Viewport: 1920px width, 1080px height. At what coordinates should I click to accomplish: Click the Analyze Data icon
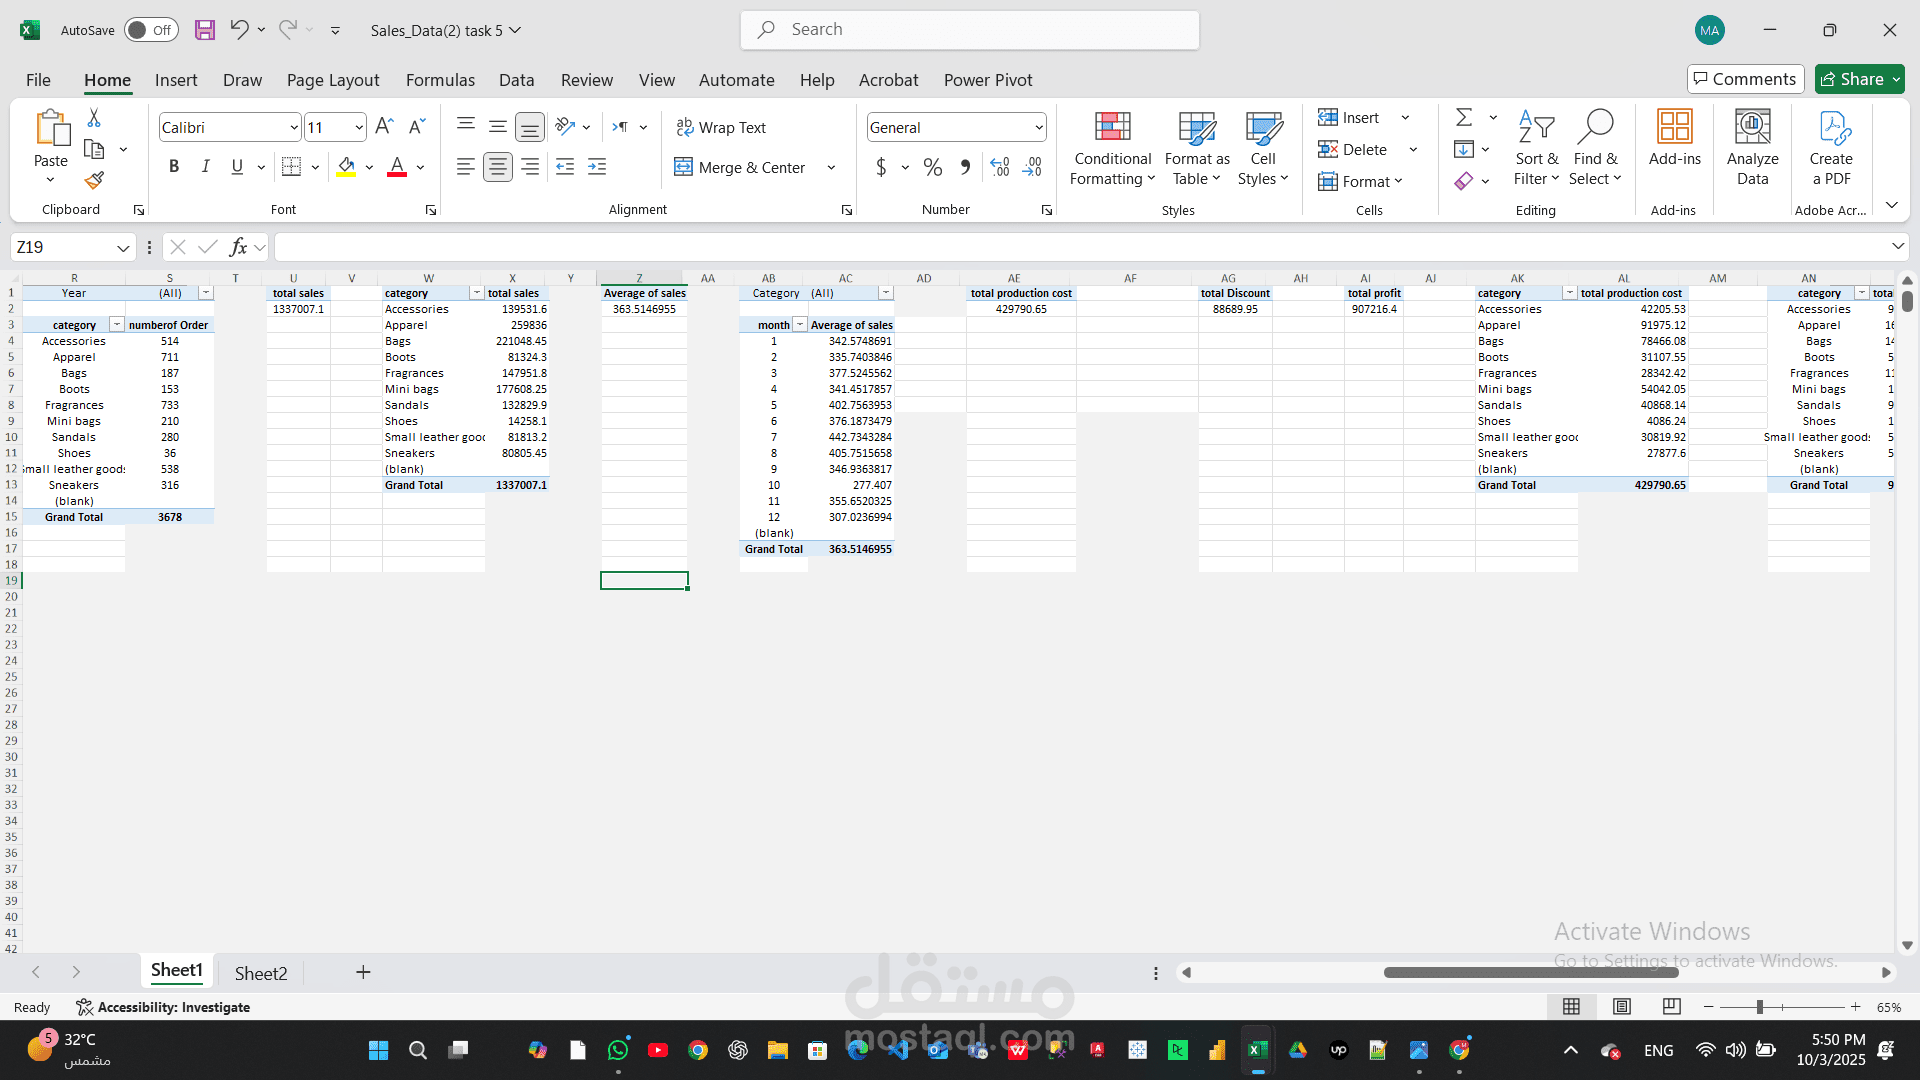pos(1752,128)
